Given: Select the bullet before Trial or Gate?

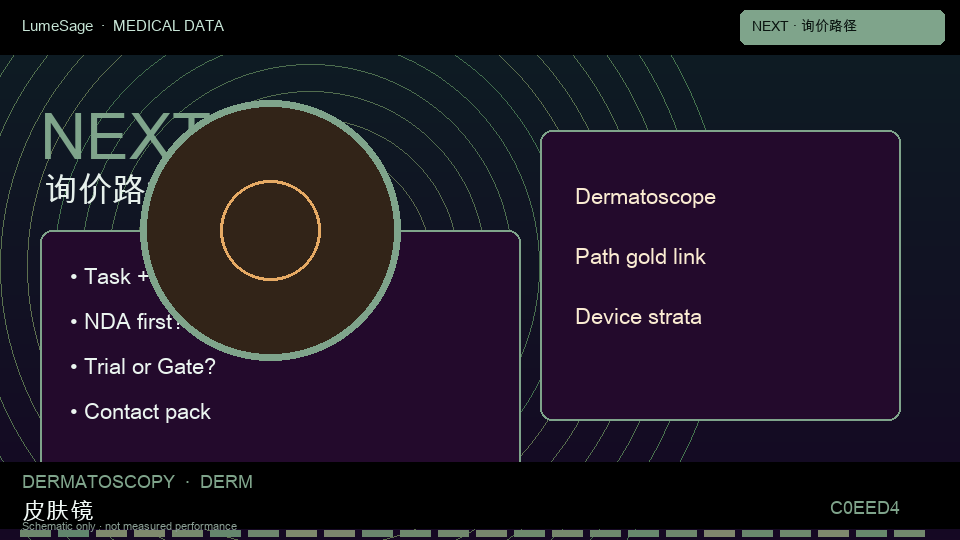Looking at the screenshot, I should (x=73, y=367).
